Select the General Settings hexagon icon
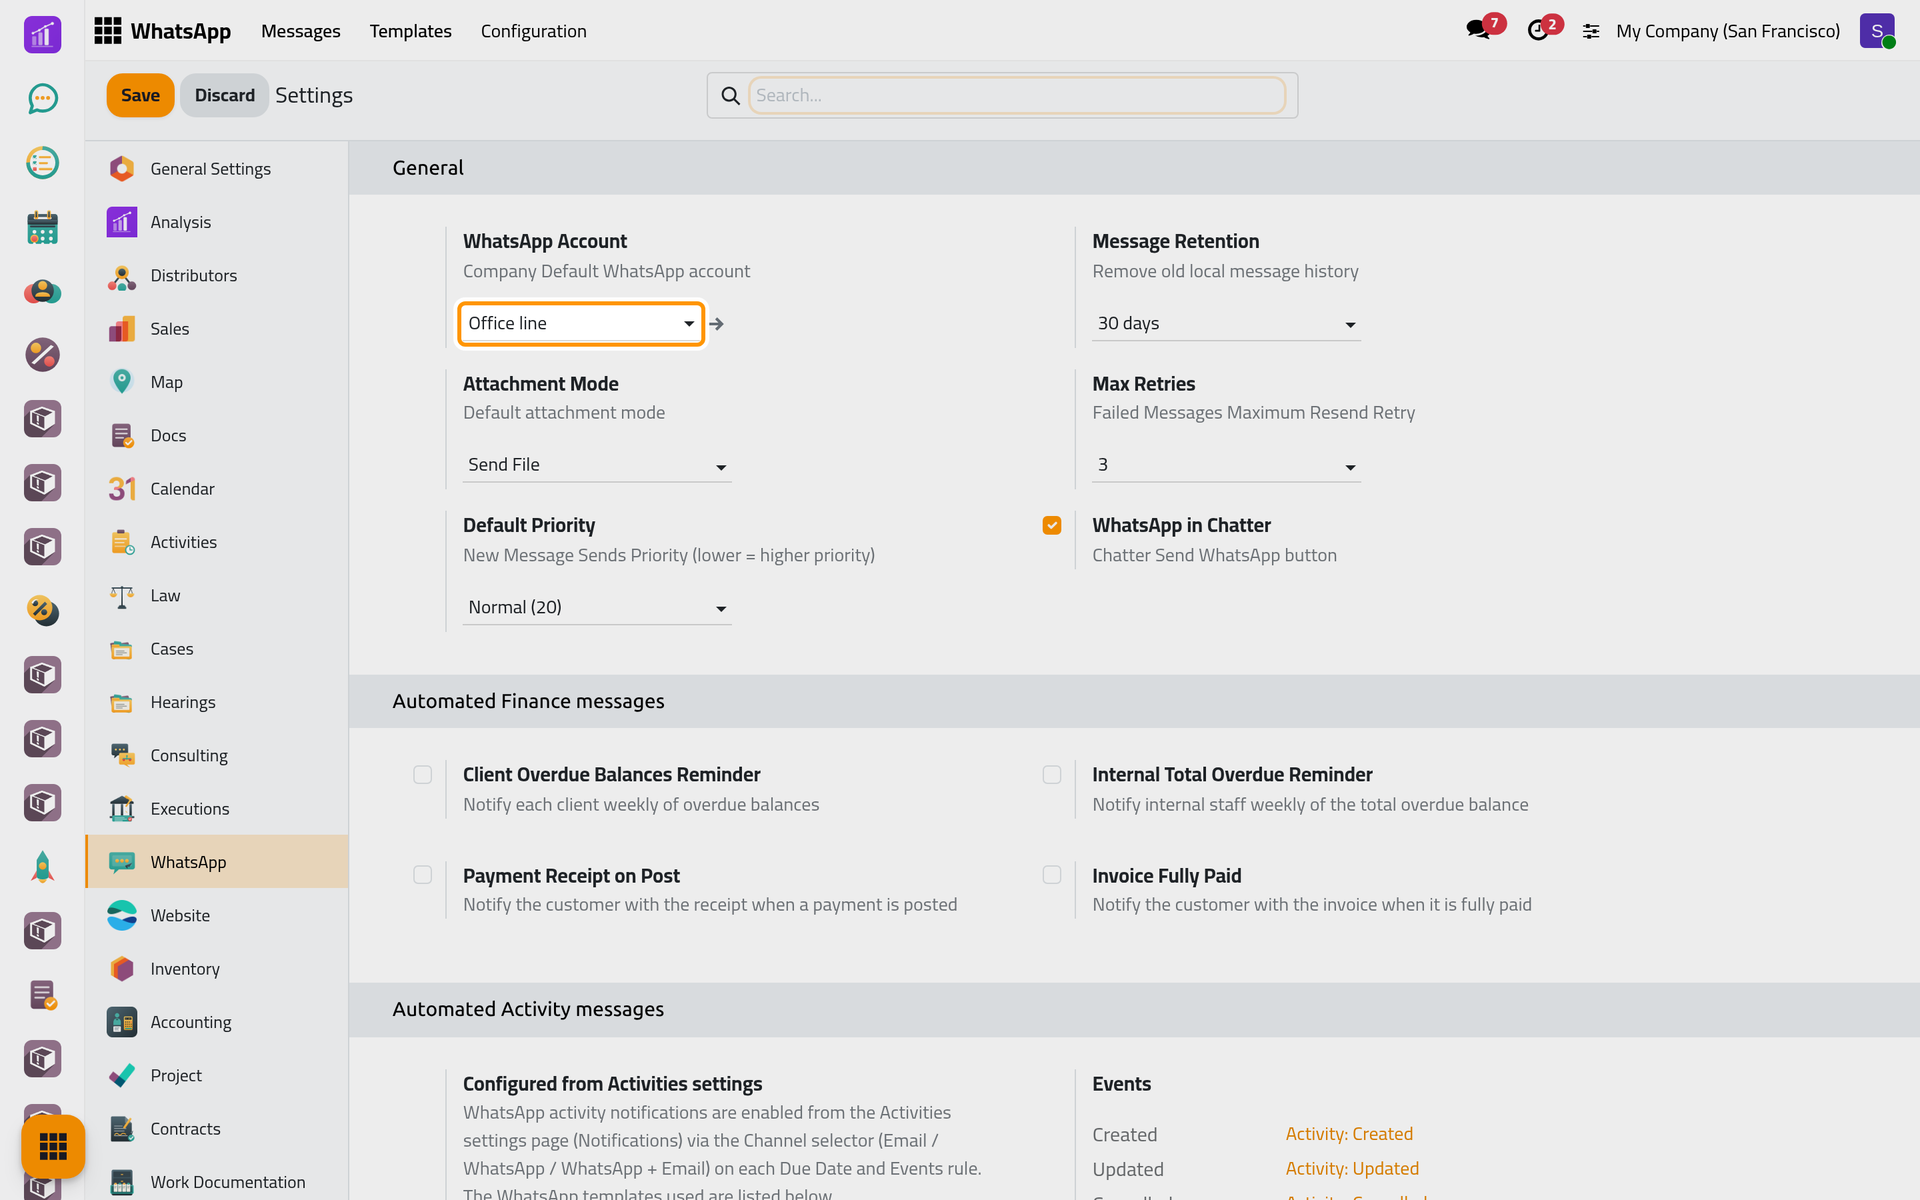The width and height of the screenshot is (1920, 1200). click(x=122, y=169)
